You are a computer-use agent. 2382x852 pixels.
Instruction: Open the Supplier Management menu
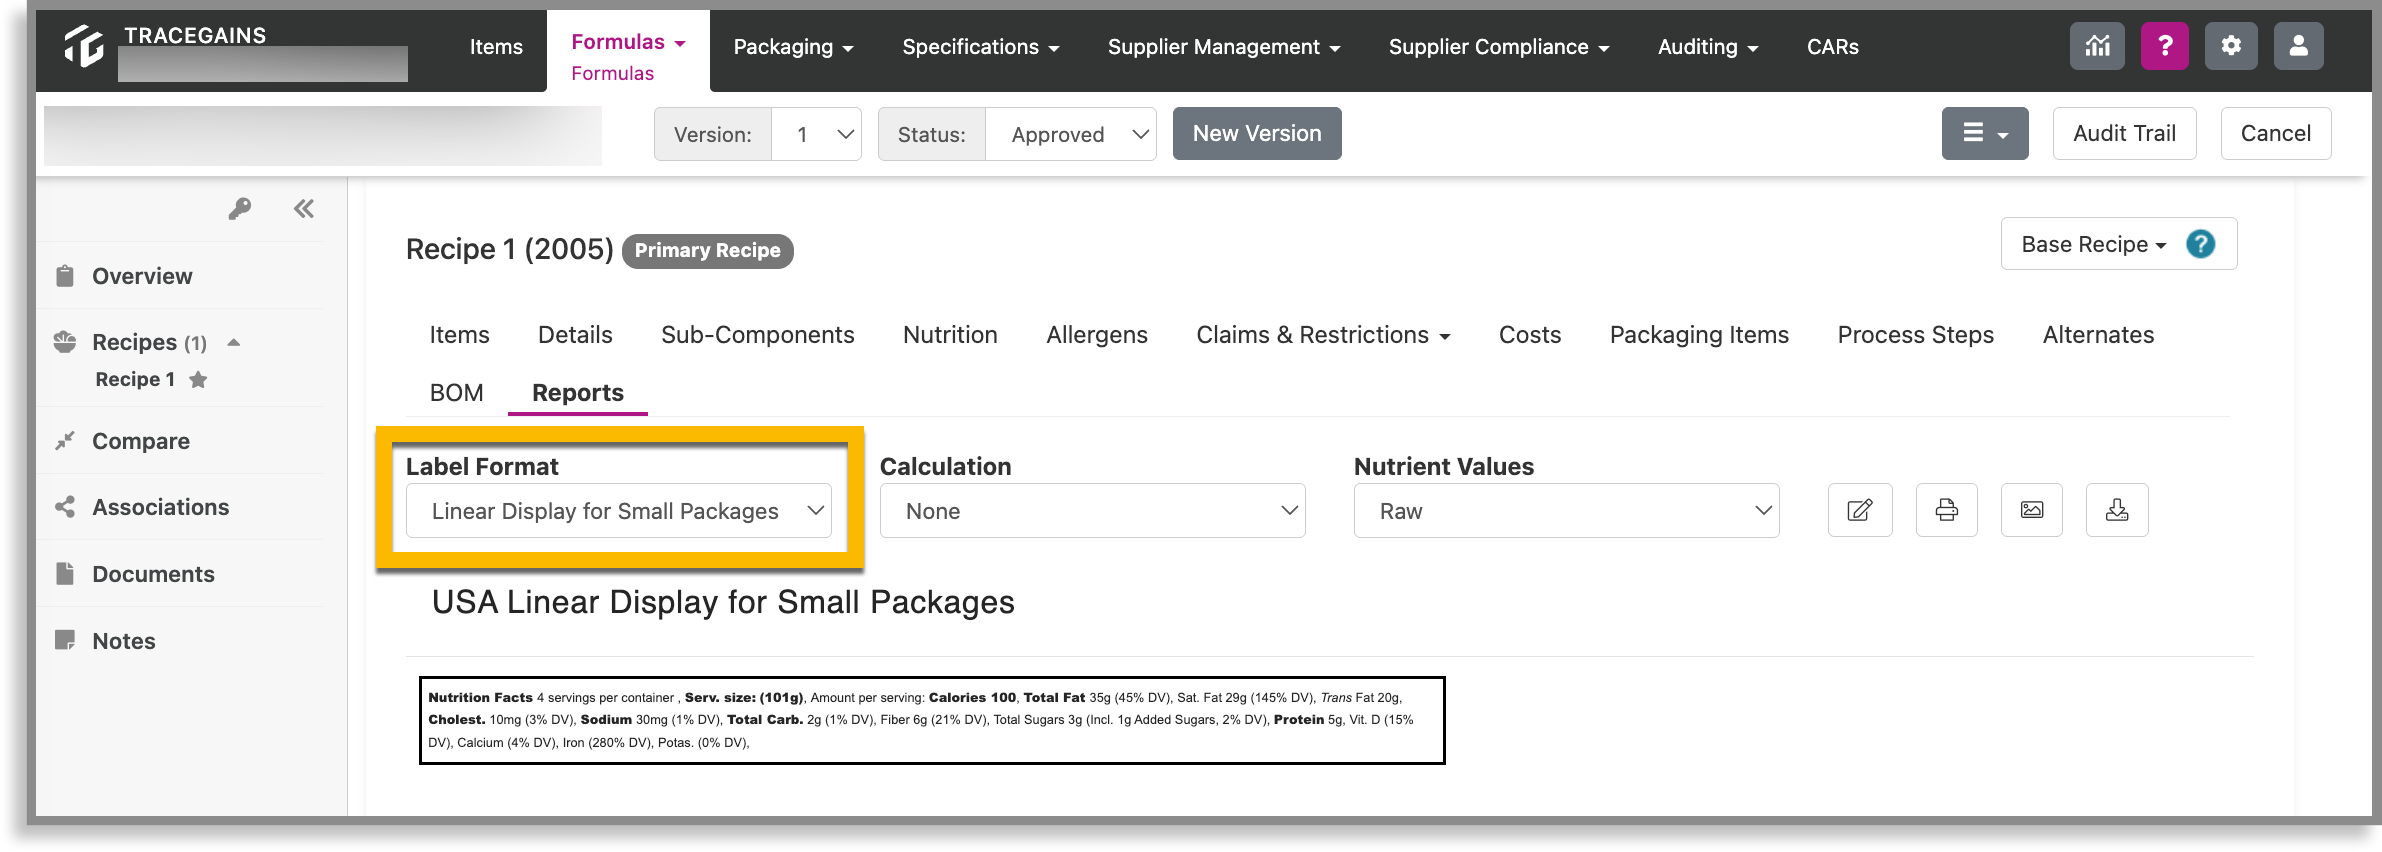tap(1224, 47)
